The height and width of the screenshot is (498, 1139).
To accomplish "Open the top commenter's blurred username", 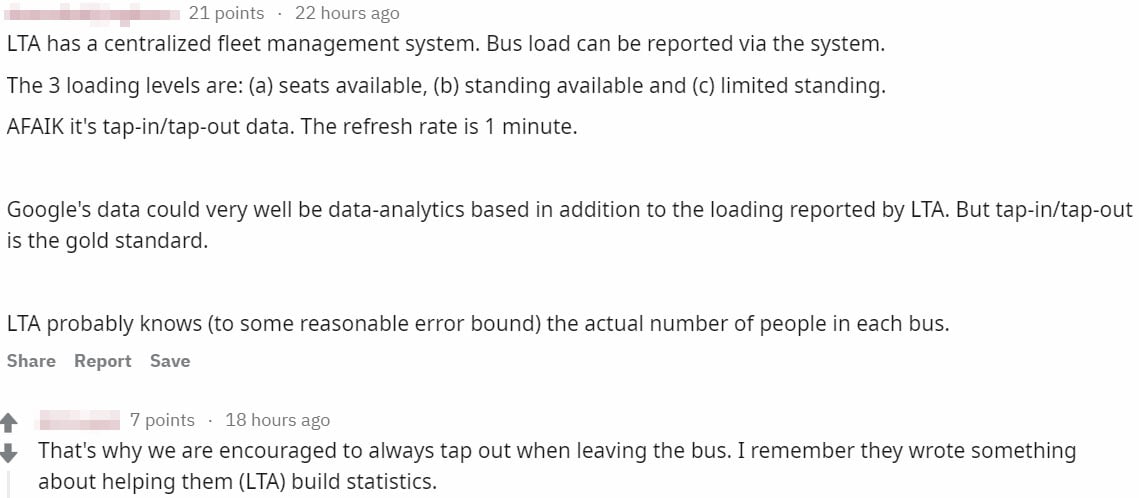I will tap(93, 14).
